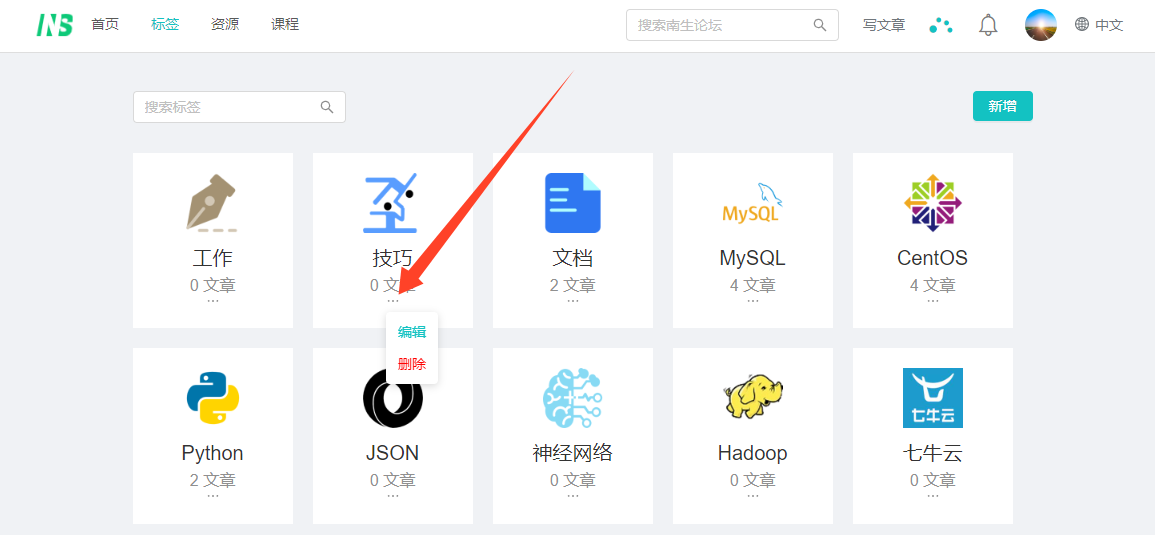
Task: Open the notification bell
Action: [988, 25]
